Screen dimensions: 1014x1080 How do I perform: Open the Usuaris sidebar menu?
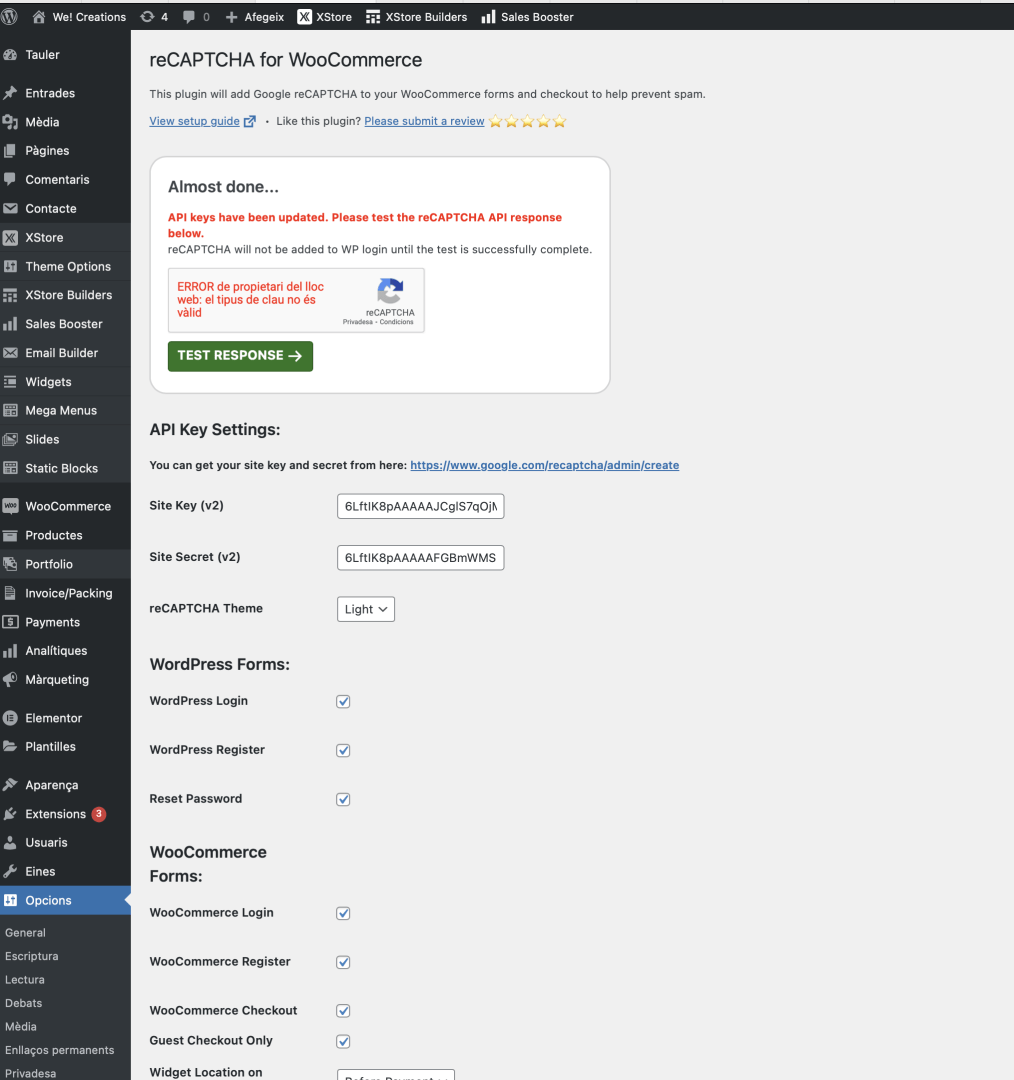pyautogui.click(x=65, y=842)
